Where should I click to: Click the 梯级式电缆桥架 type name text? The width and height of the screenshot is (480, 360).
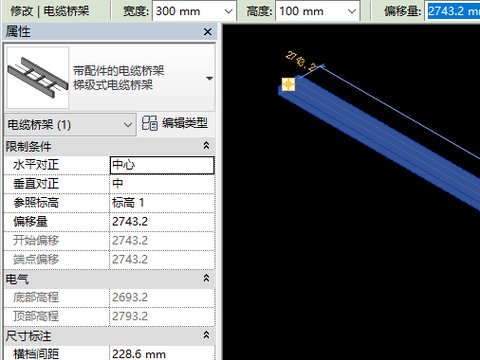[x=113, y=85]
